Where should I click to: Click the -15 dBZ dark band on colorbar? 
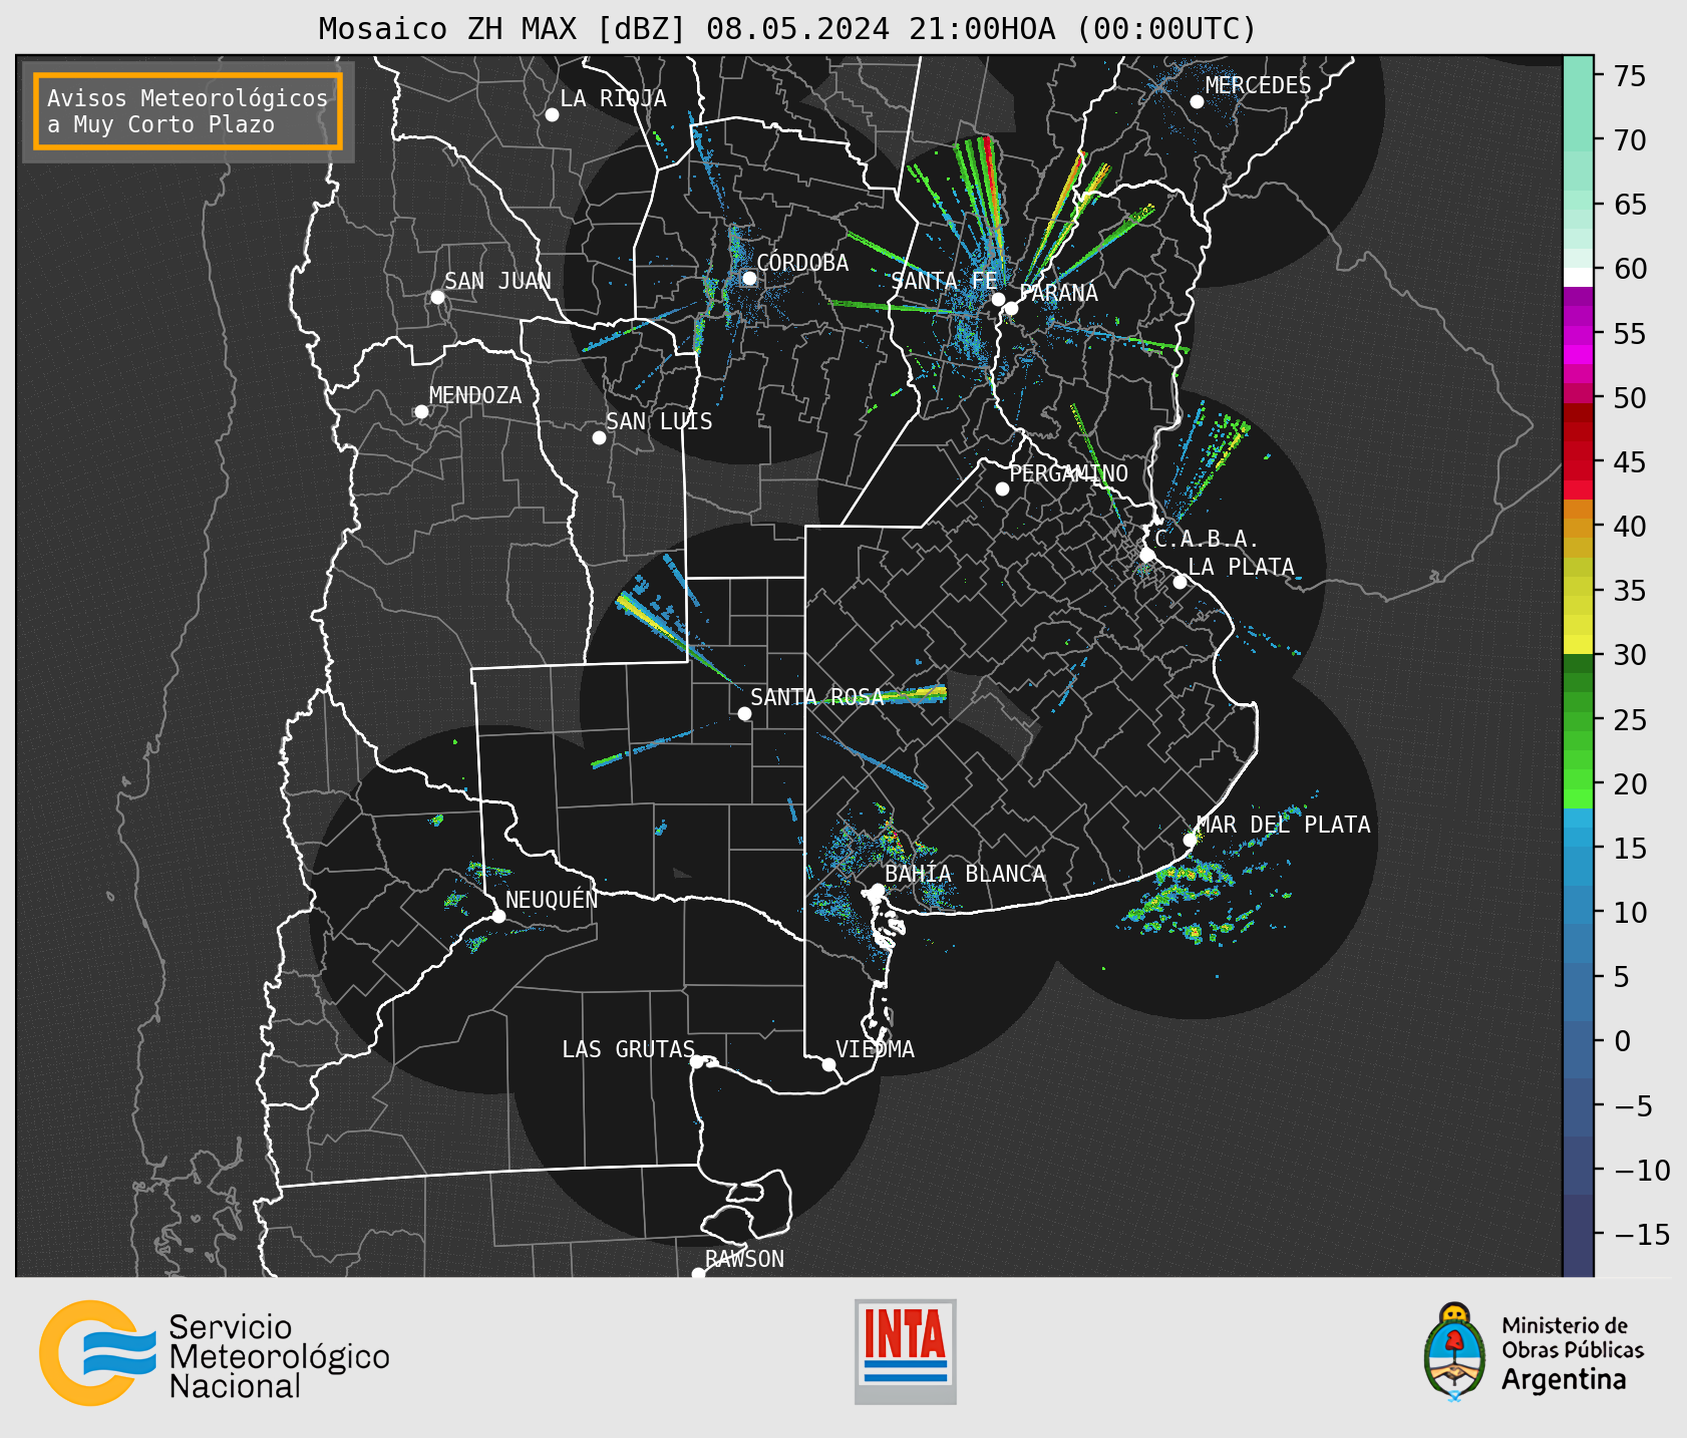[x=1578, y=1235]
